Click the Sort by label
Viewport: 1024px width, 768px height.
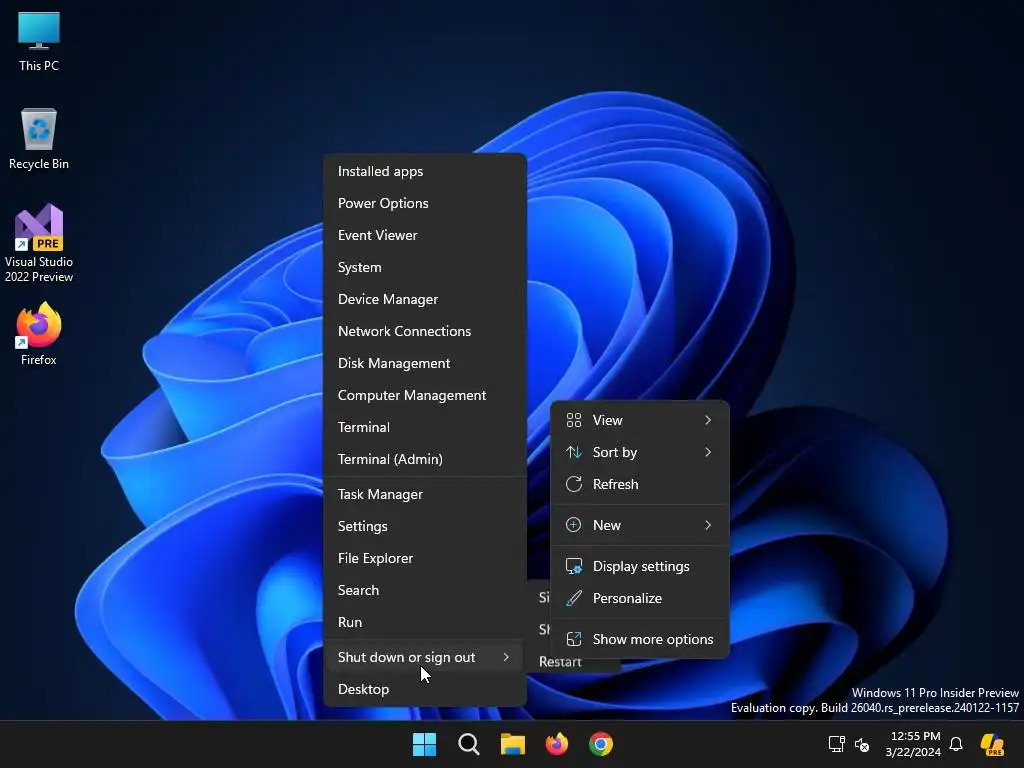coord(615,452)
